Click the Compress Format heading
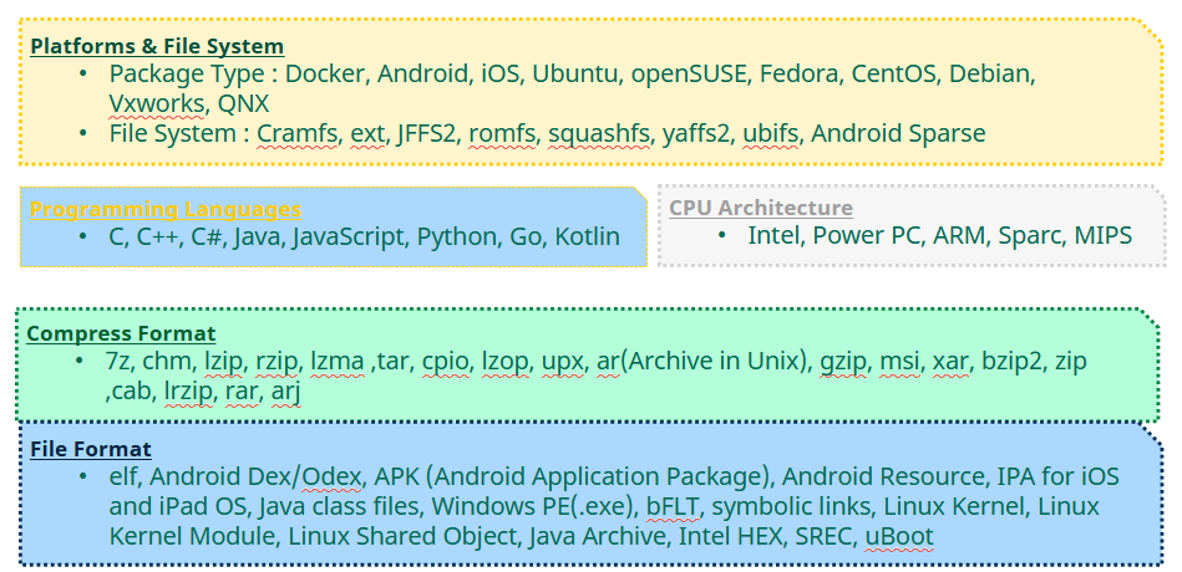This screenshot has width=1182, height=572. 121,334
